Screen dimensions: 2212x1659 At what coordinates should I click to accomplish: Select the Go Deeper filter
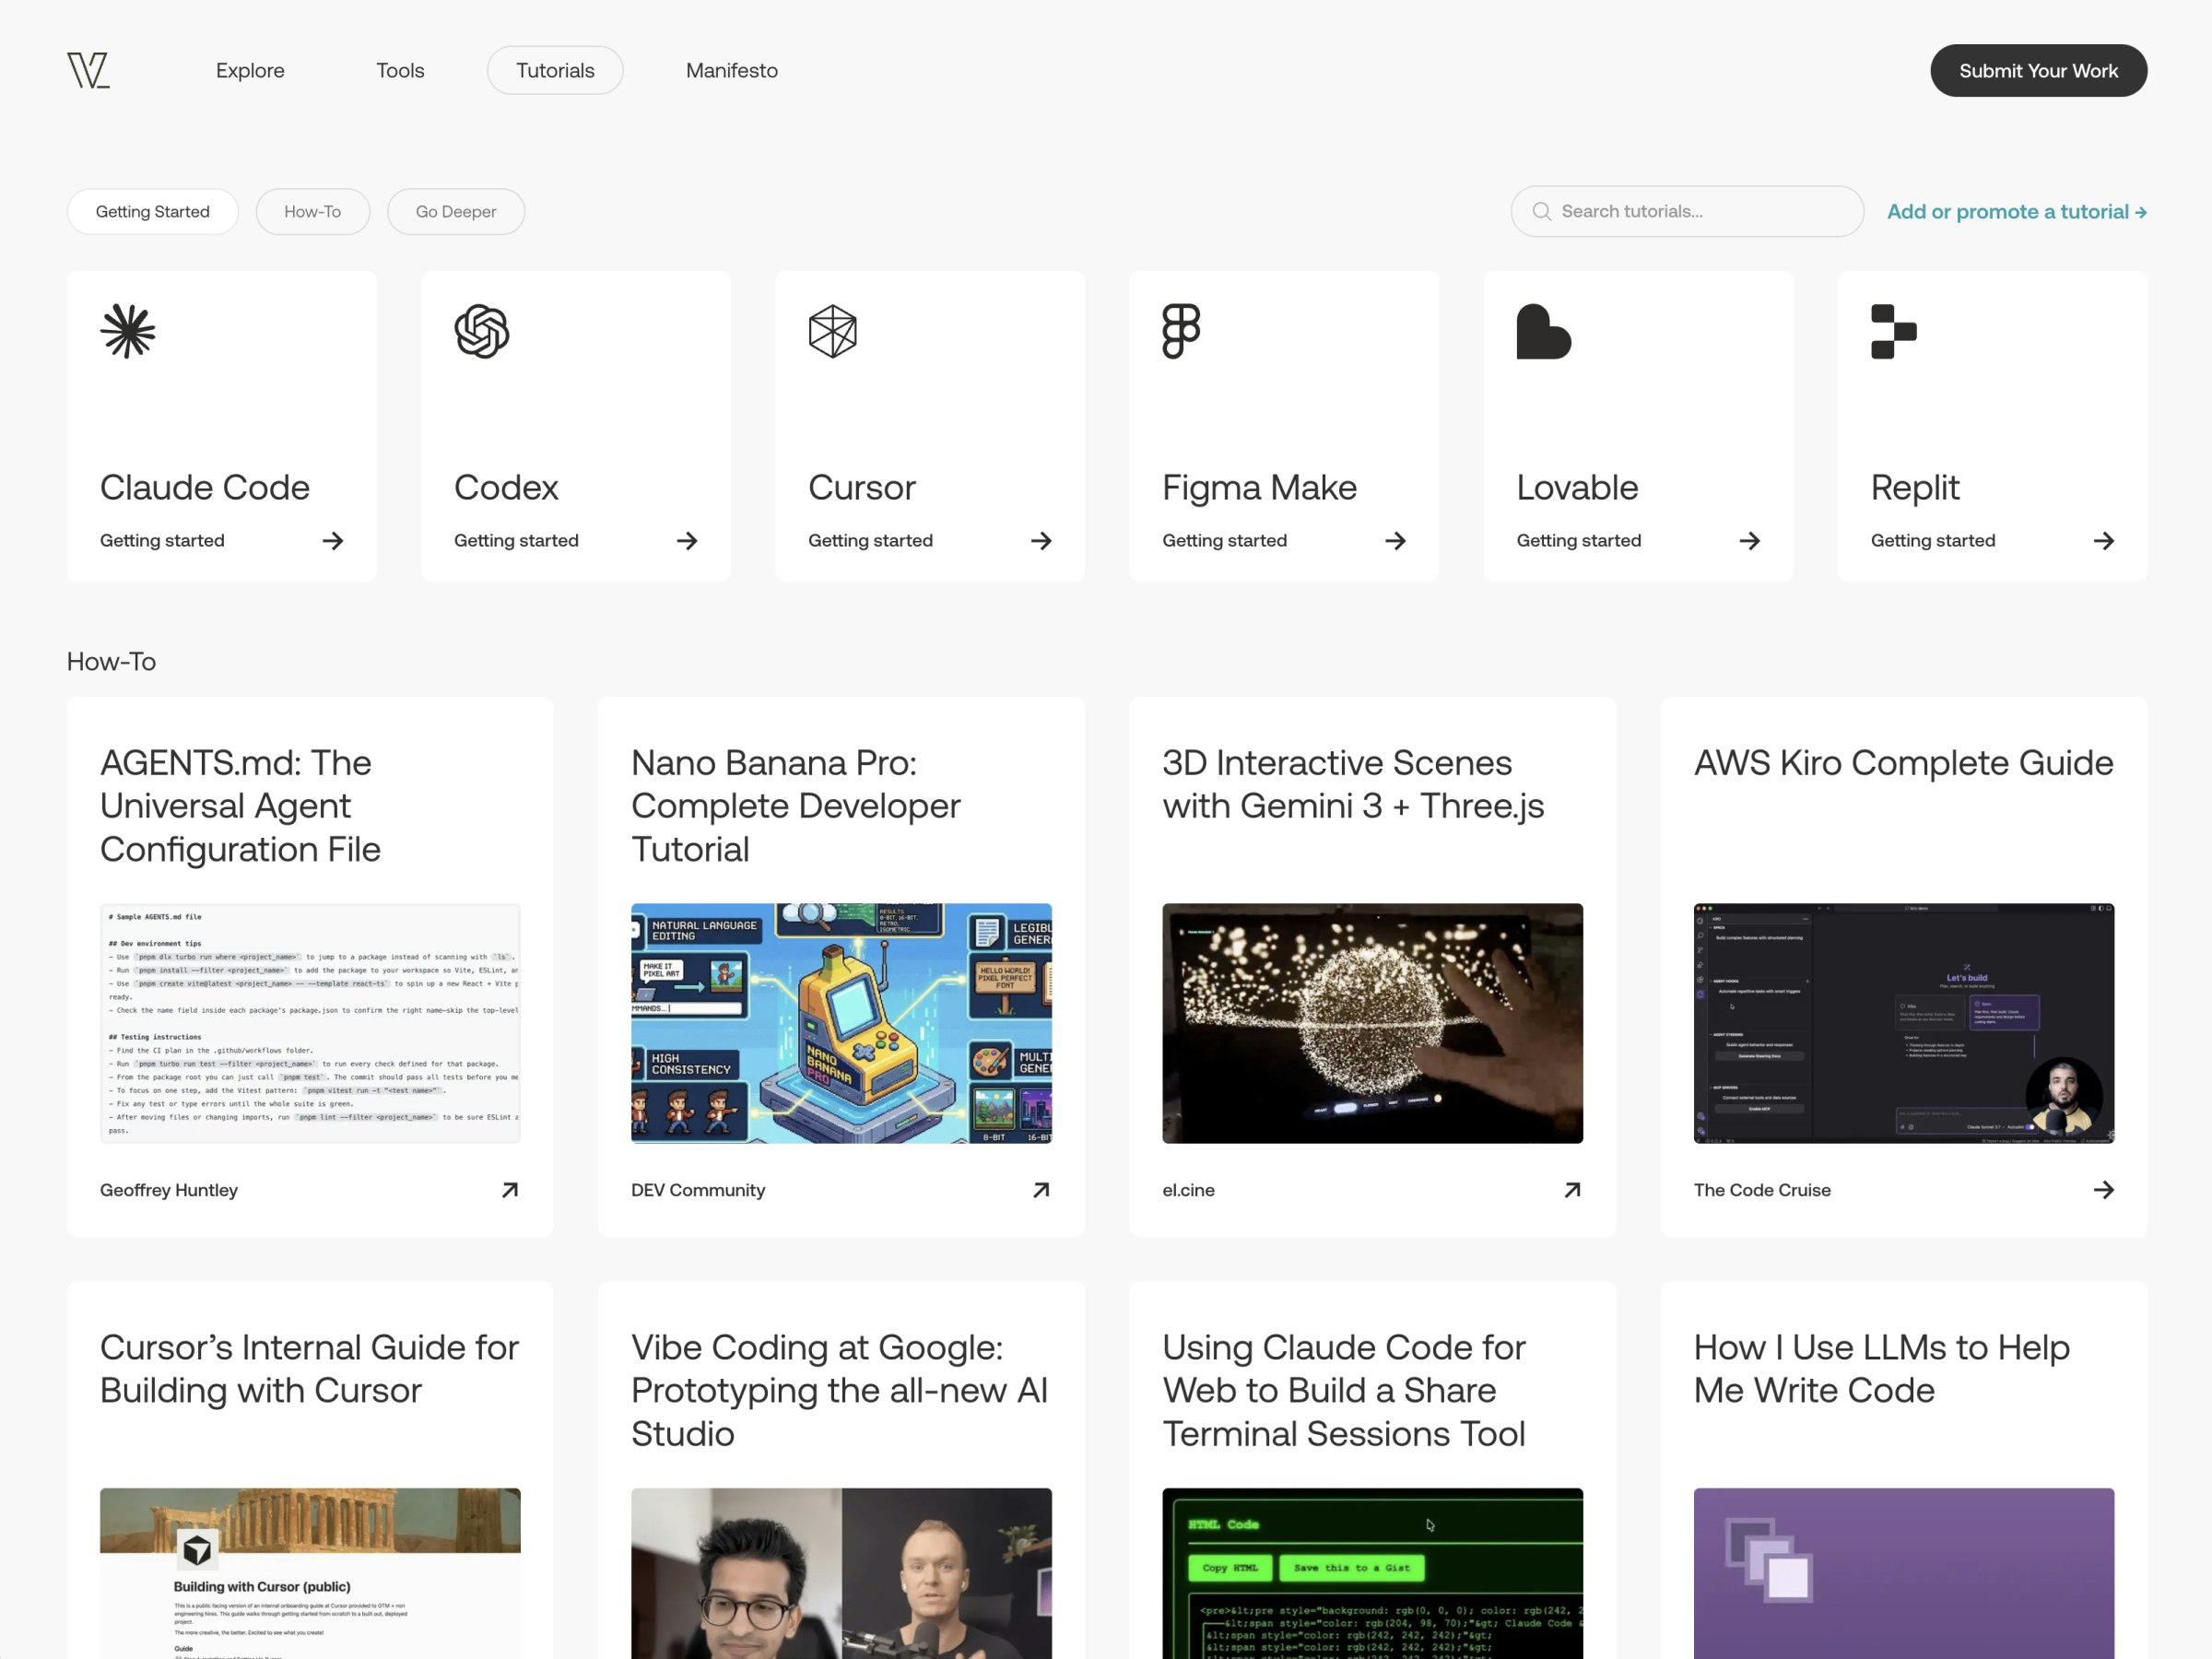(x=455, y=211)
